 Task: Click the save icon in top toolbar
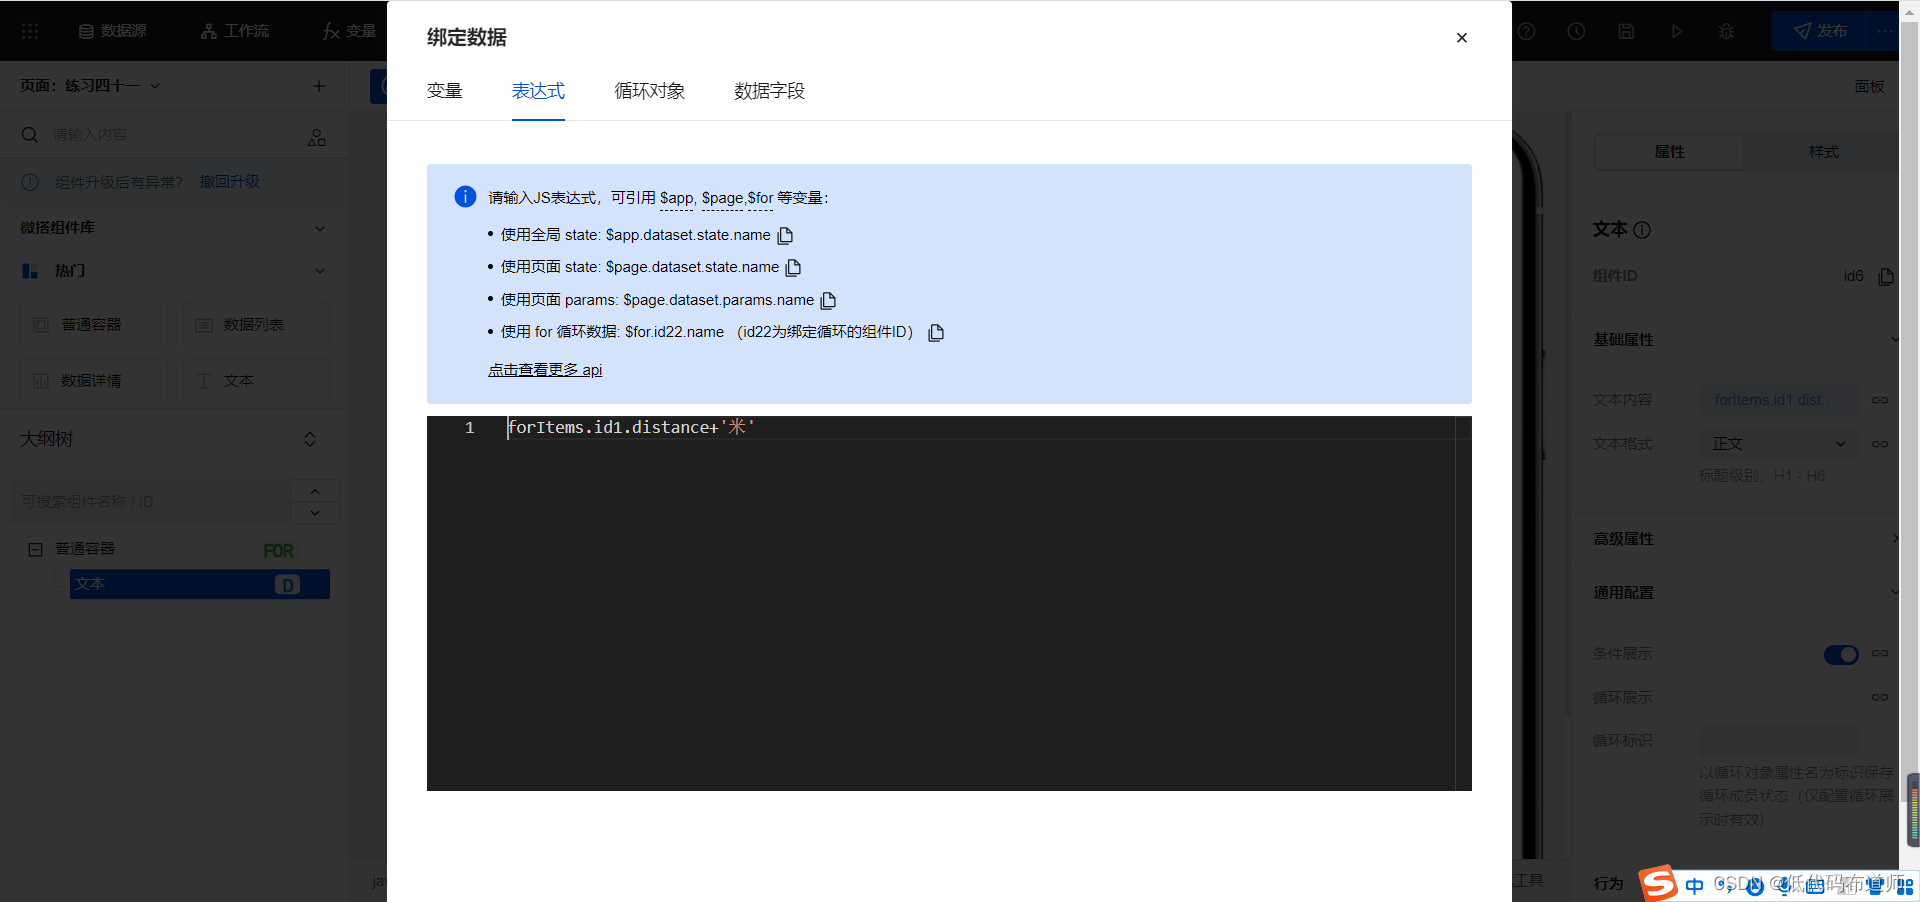[1626, 31]
